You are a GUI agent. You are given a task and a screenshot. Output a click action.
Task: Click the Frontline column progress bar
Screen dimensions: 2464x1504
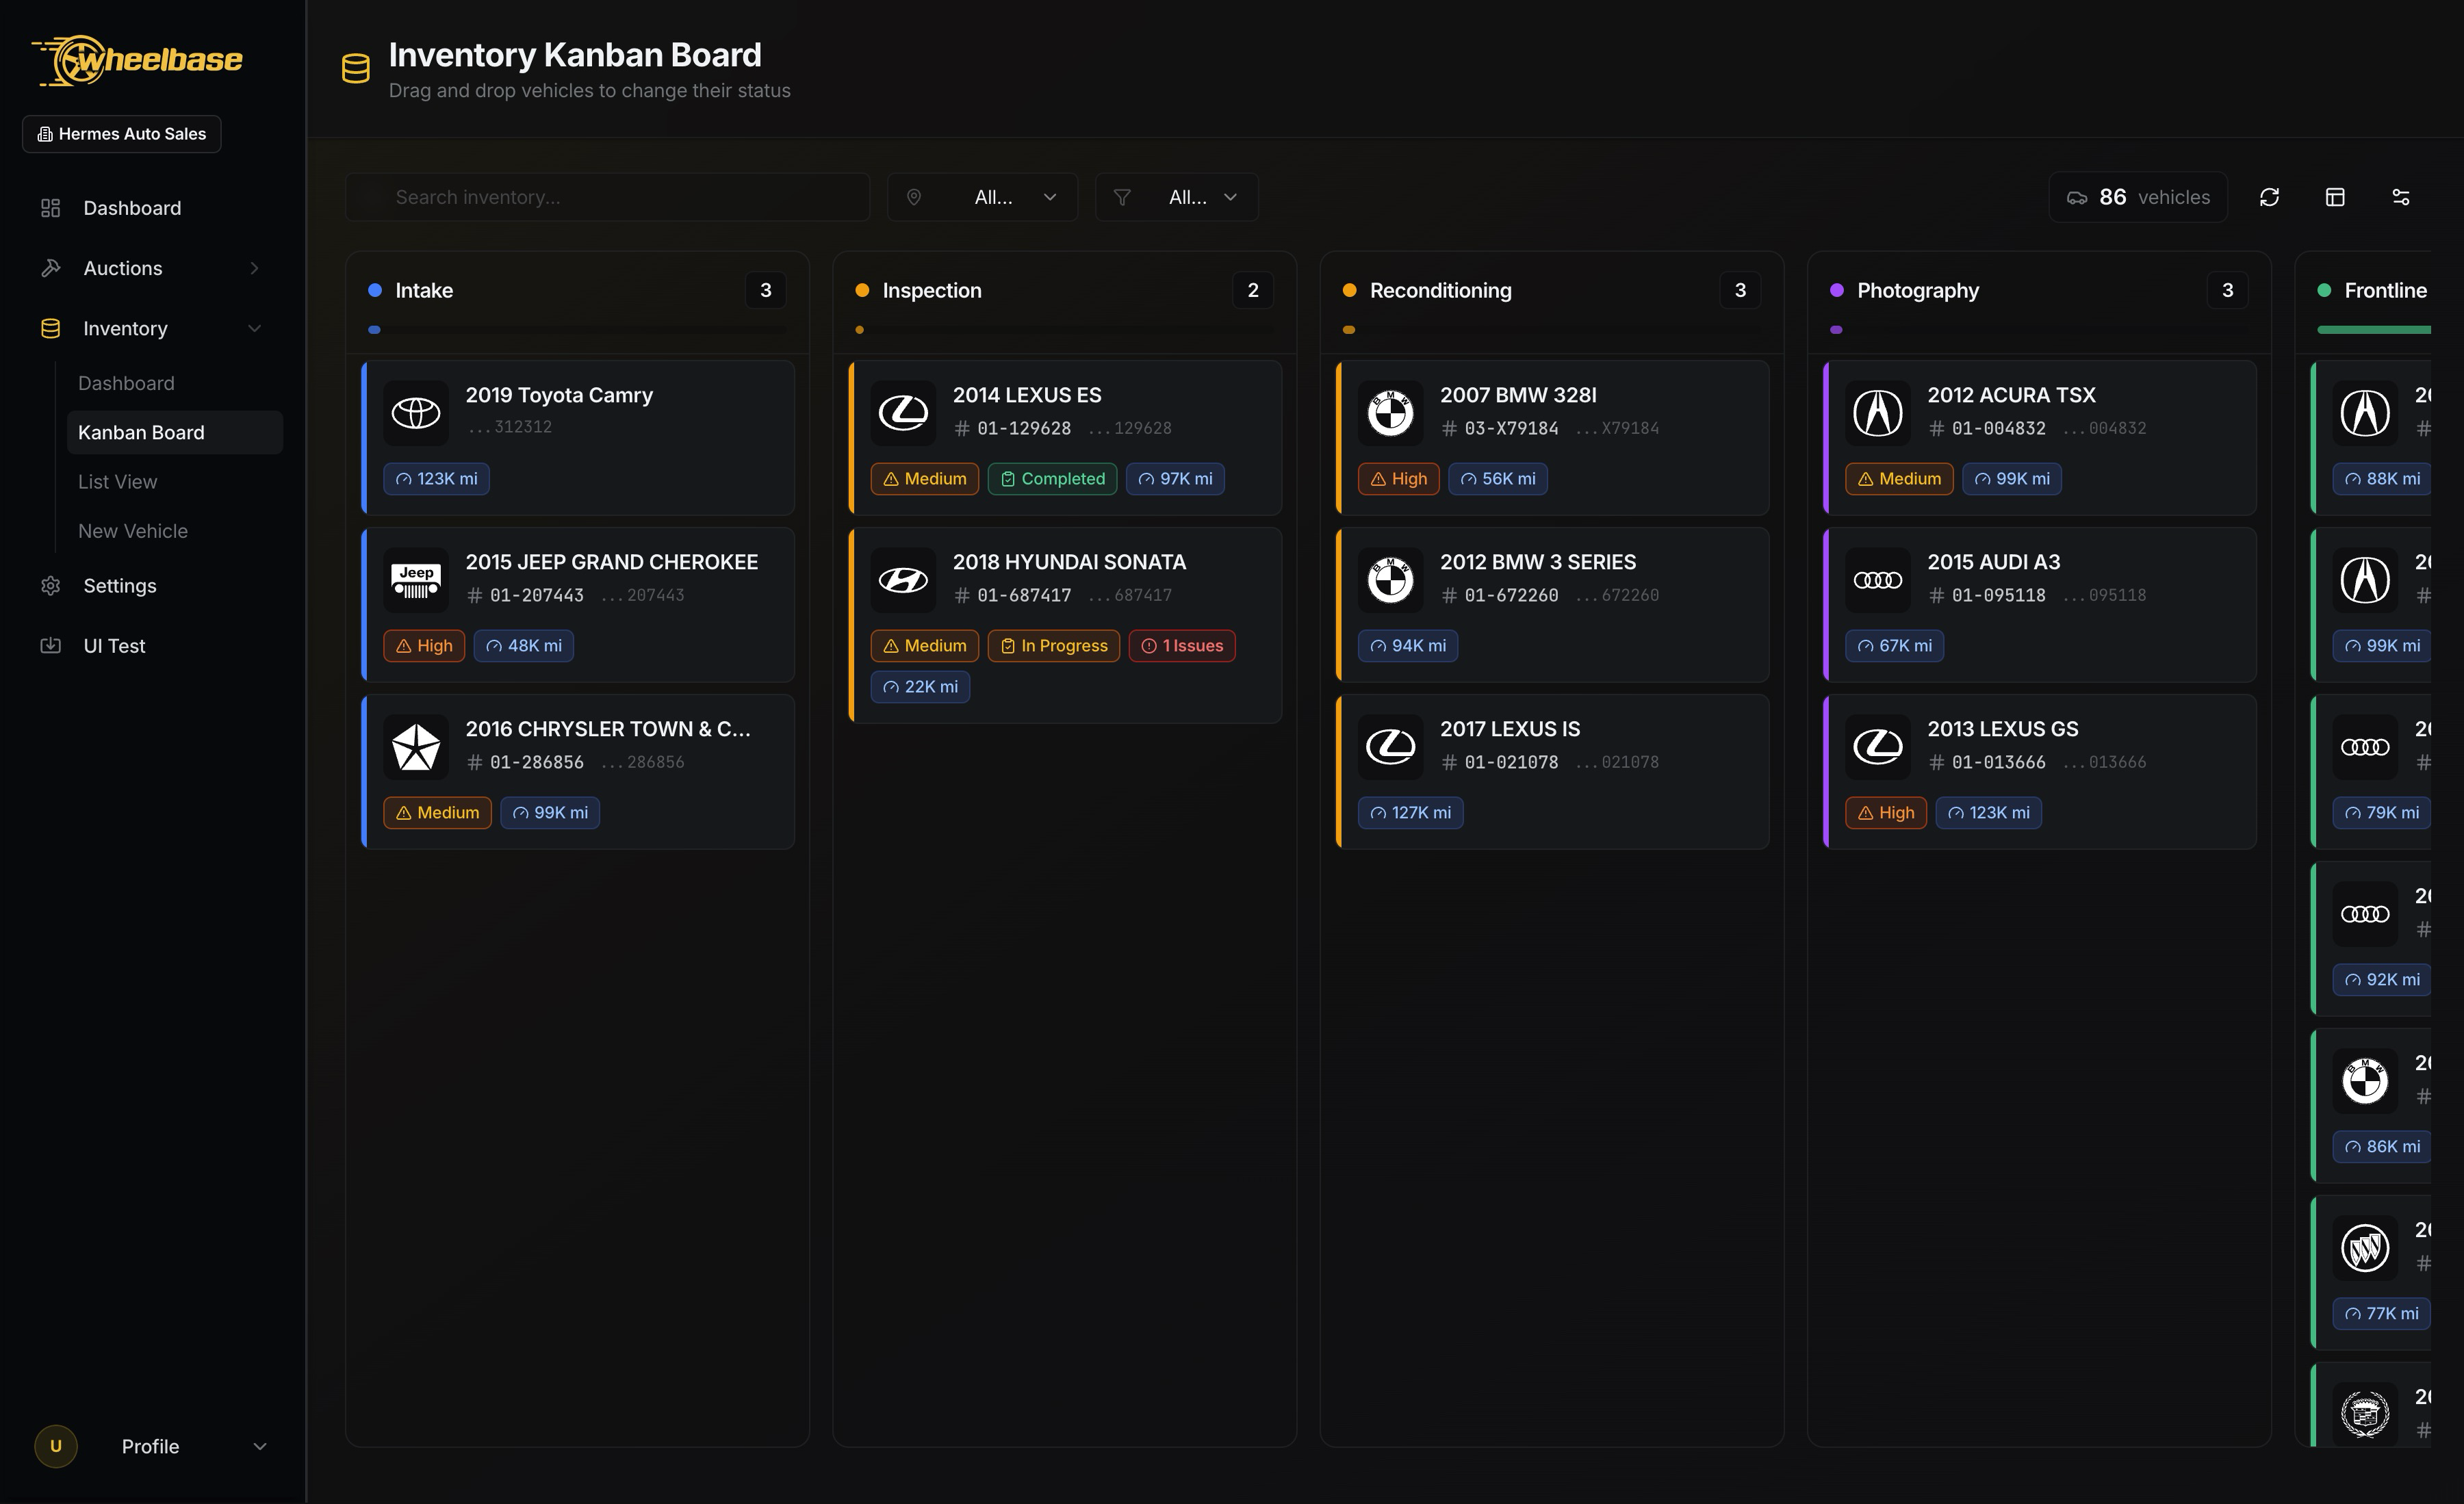pos(2373,329)
